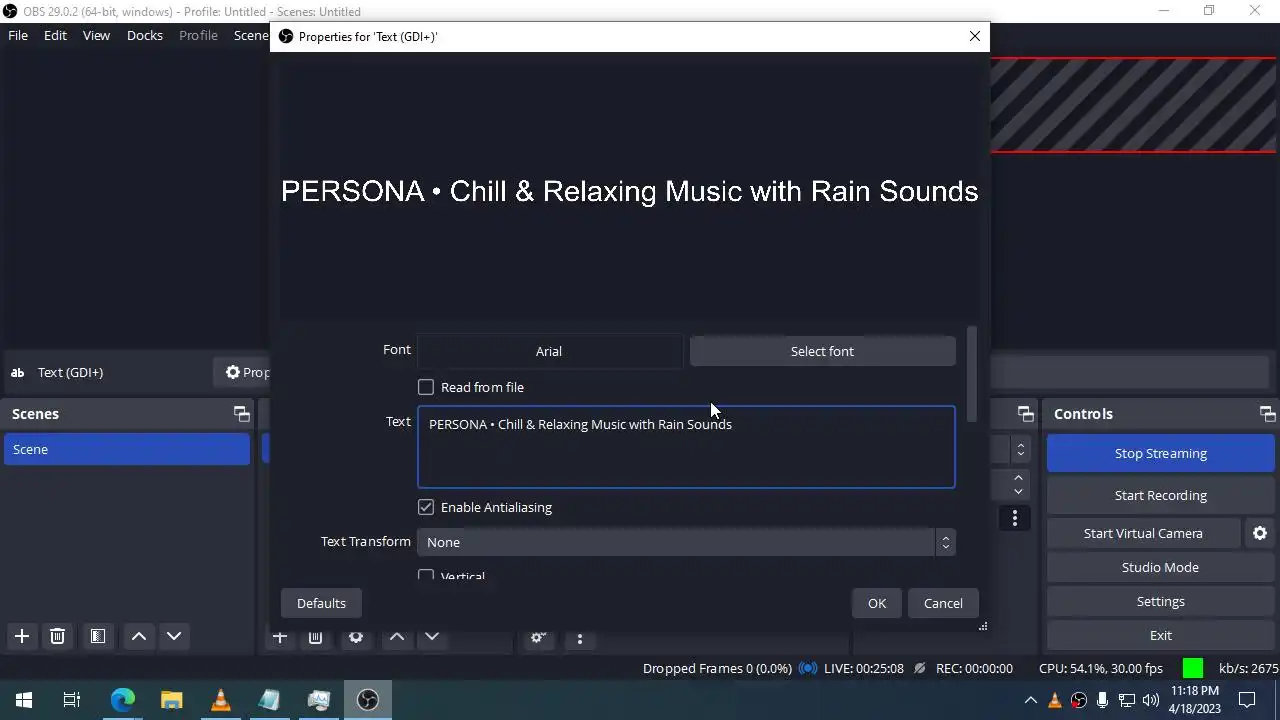This screenshot has width=1280, height=720.
Task: Open the File menu
Action: point(18,35)
